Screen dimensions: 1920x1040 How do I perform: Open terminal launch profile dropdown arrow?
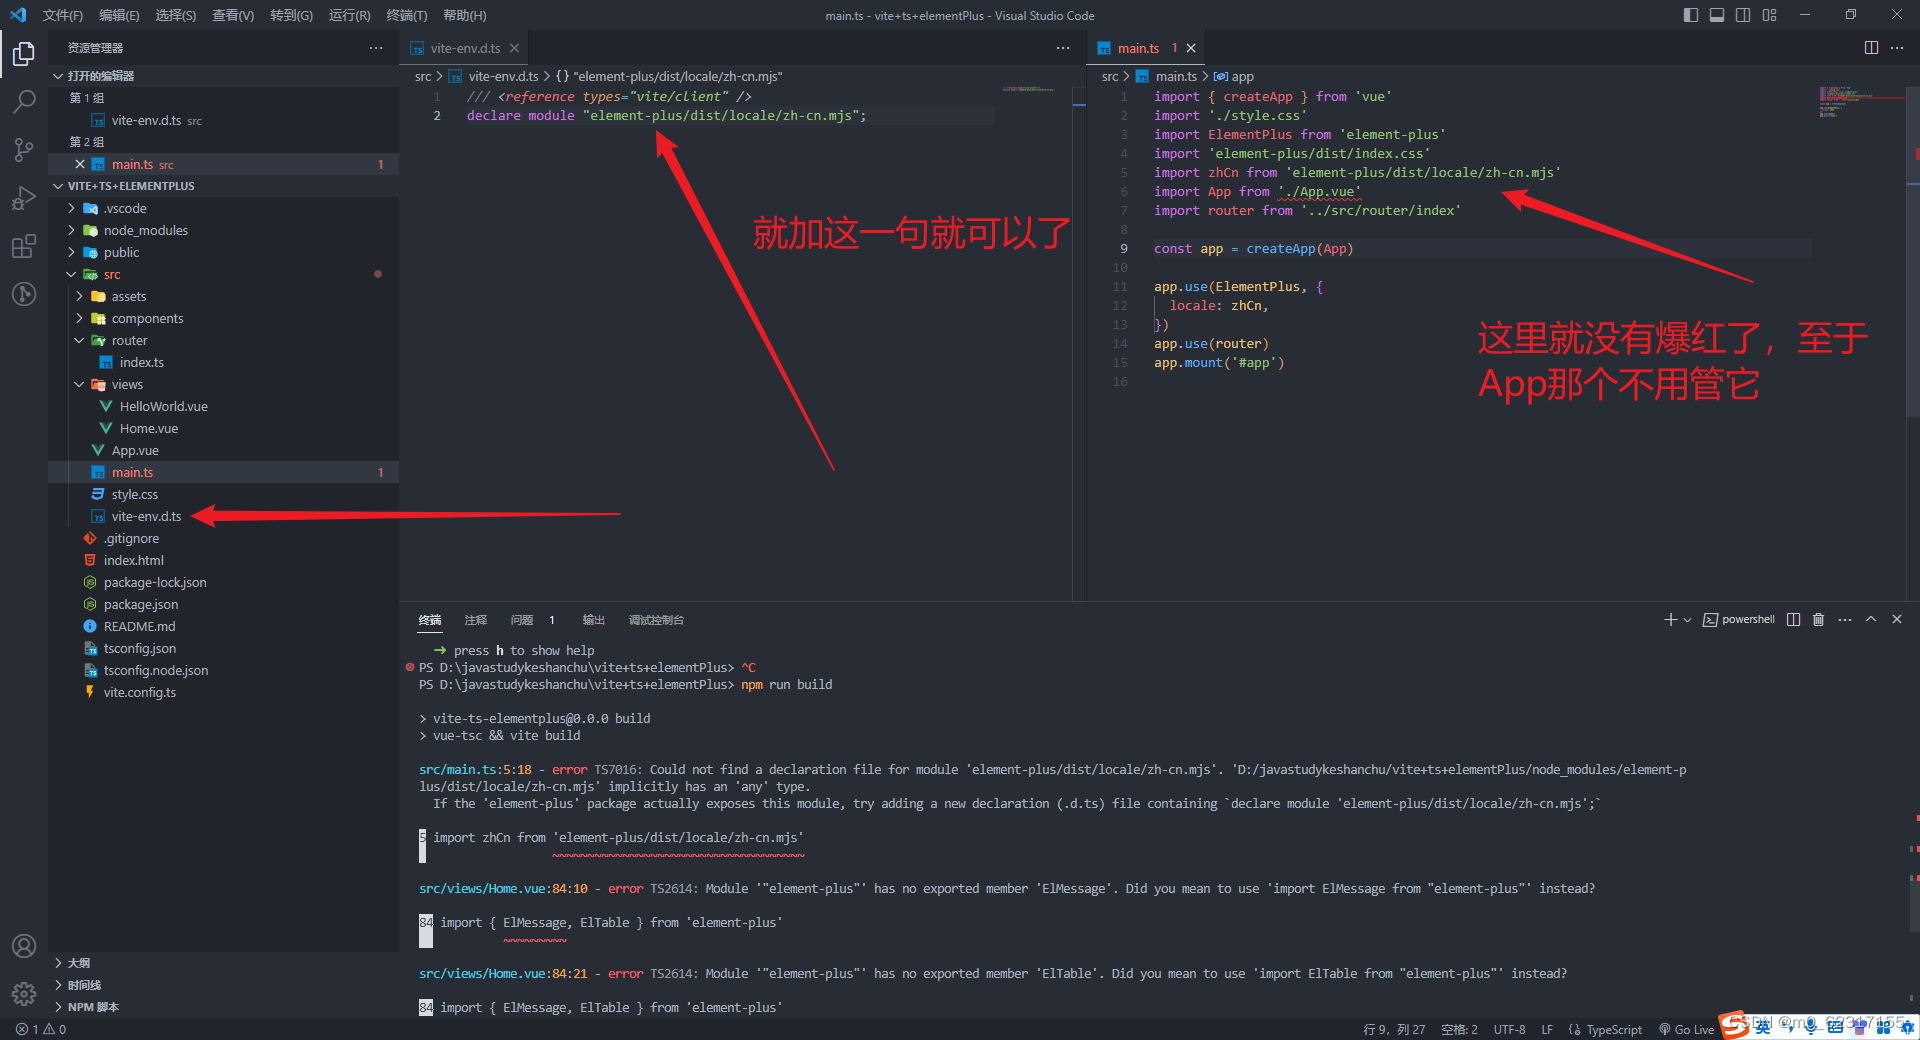(x=1687, y=620)
